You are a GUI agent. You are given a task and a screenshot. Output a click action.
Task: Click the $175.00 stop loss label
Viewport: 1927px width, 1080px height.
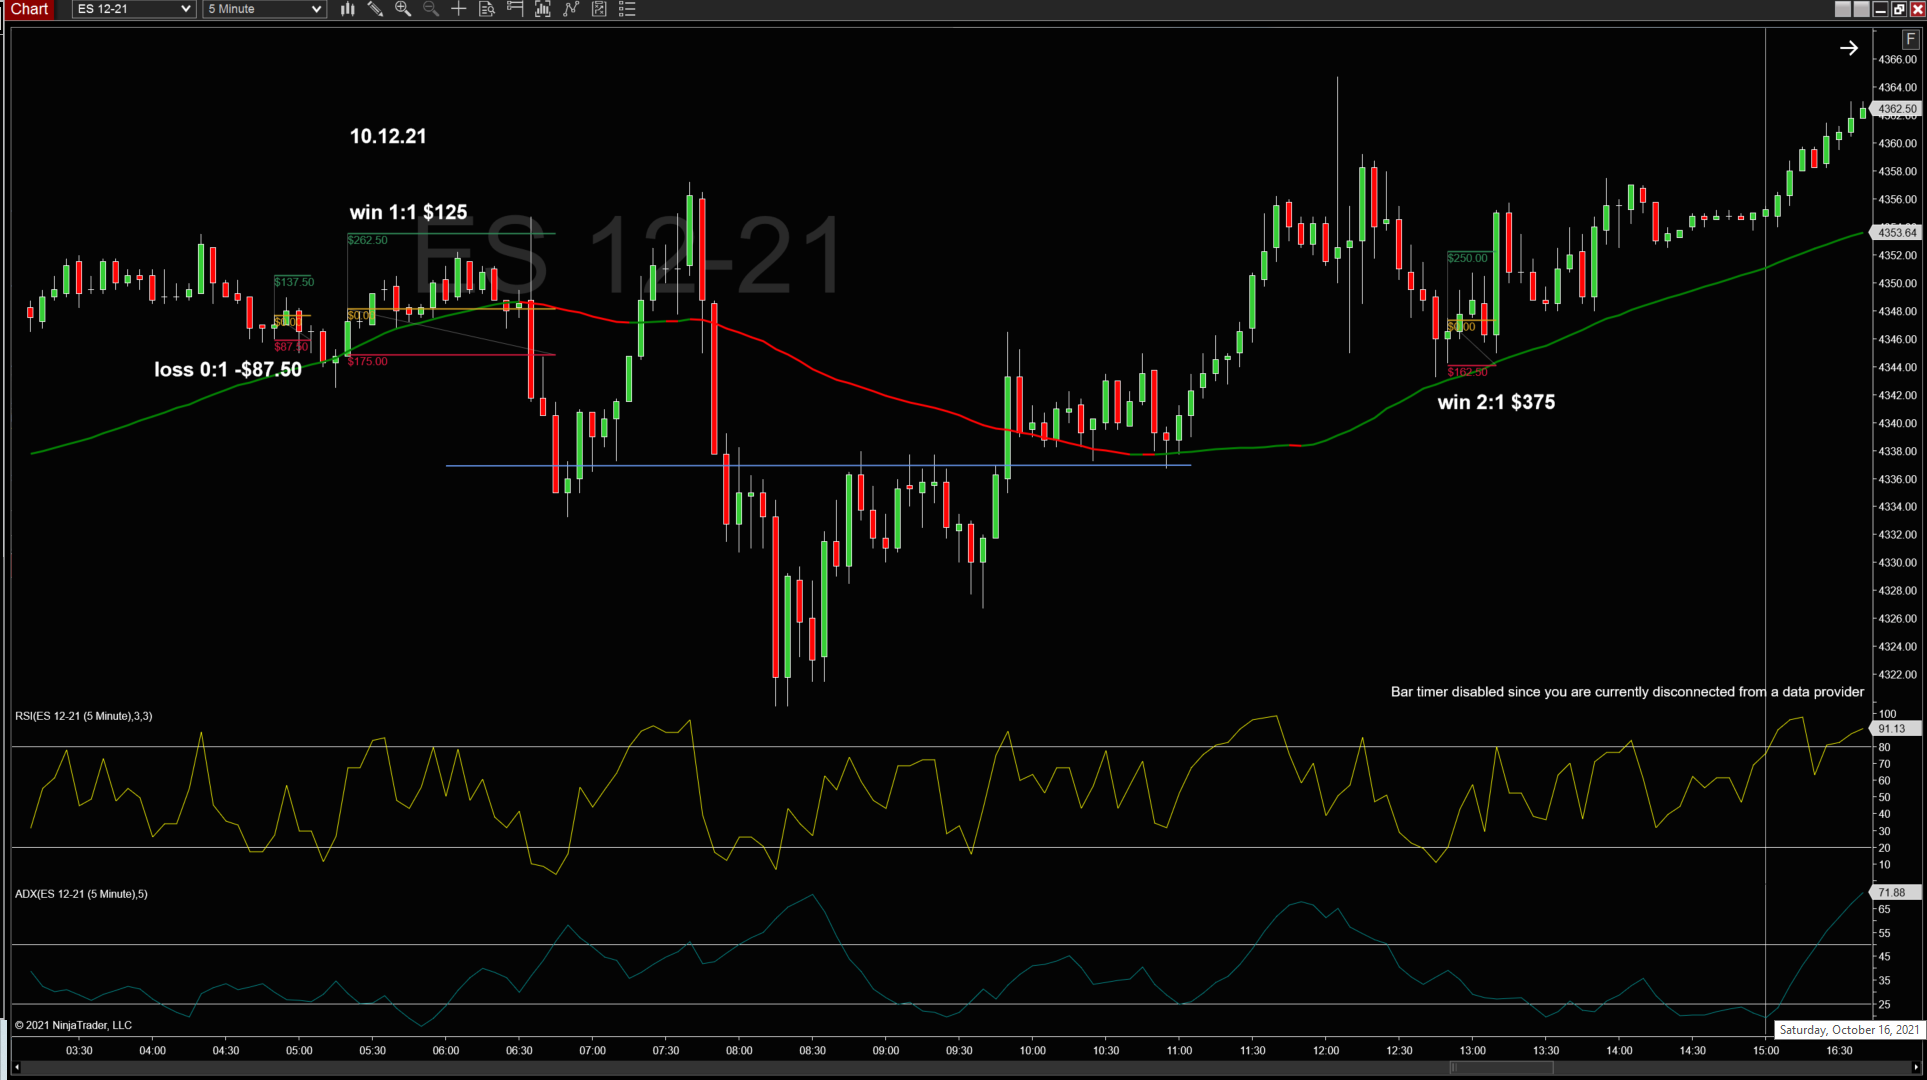(367, 361)
